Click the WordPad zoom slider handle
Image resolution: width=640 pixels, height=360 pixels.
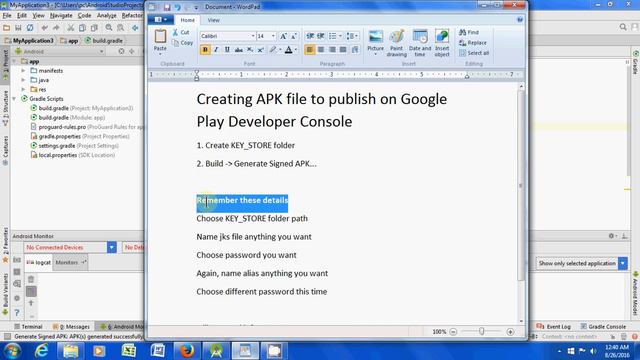click(482, 332)
